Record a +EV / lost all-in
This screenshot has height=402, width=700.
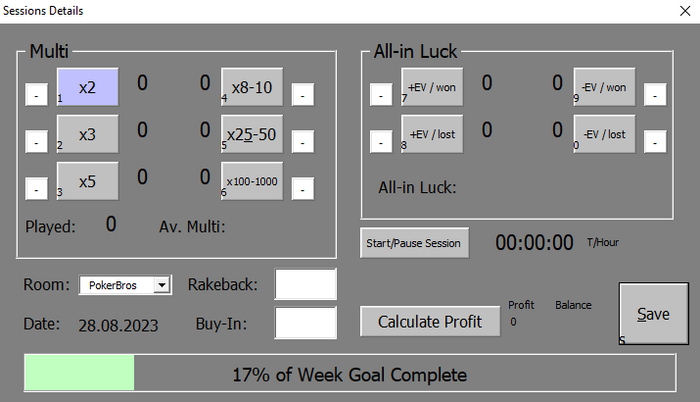coord(431,134)
